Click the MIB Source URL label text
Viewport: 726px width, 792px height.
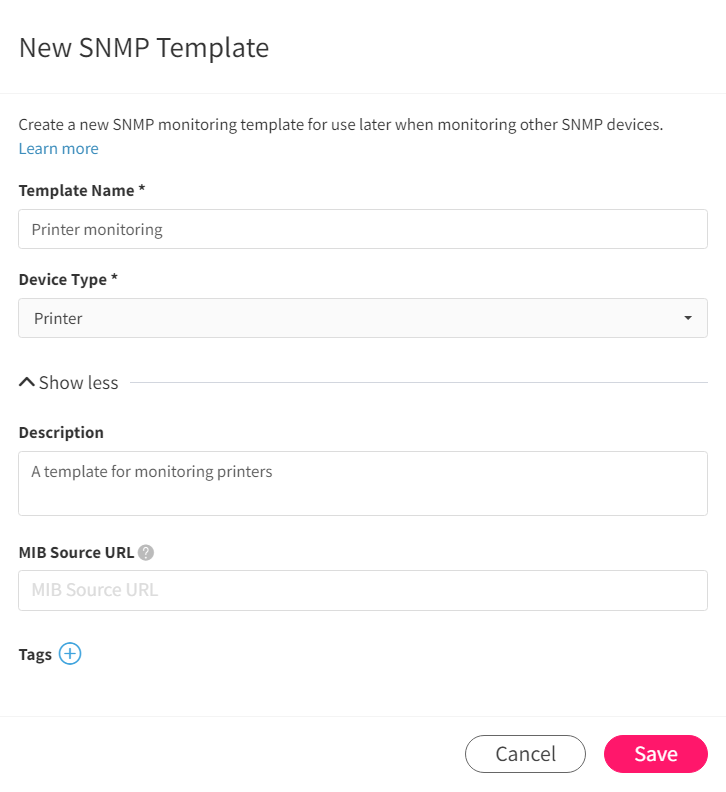tap(76, 553)
